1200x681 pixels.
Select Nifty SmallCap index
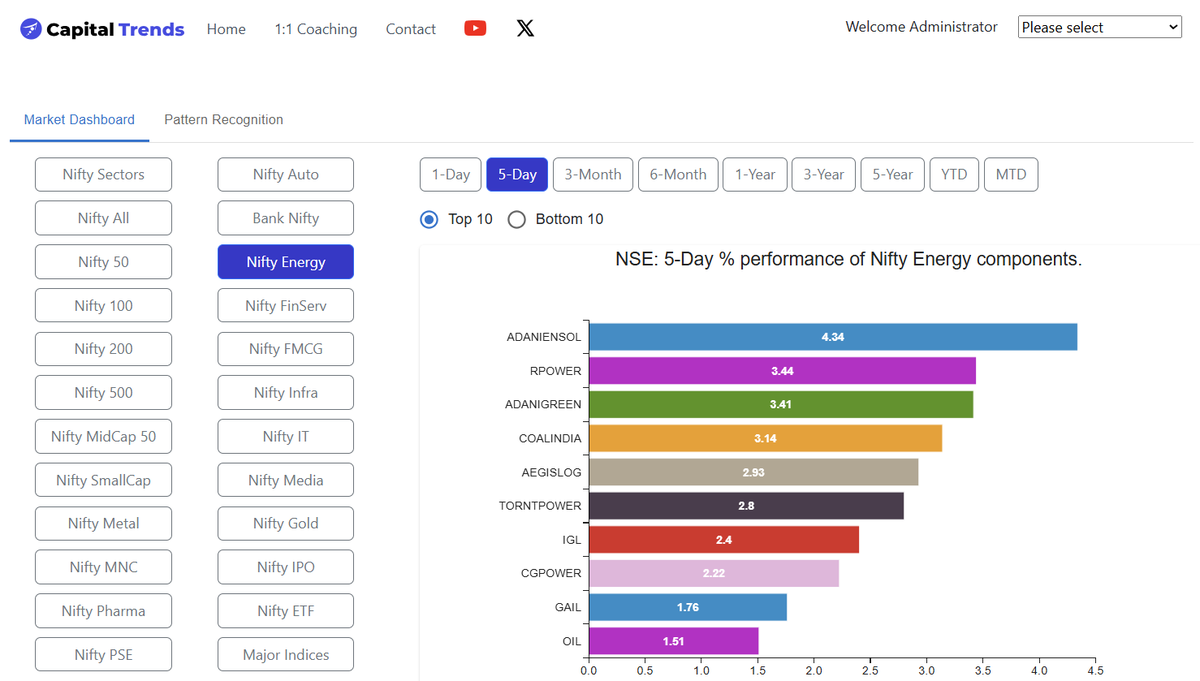(103, 480)
